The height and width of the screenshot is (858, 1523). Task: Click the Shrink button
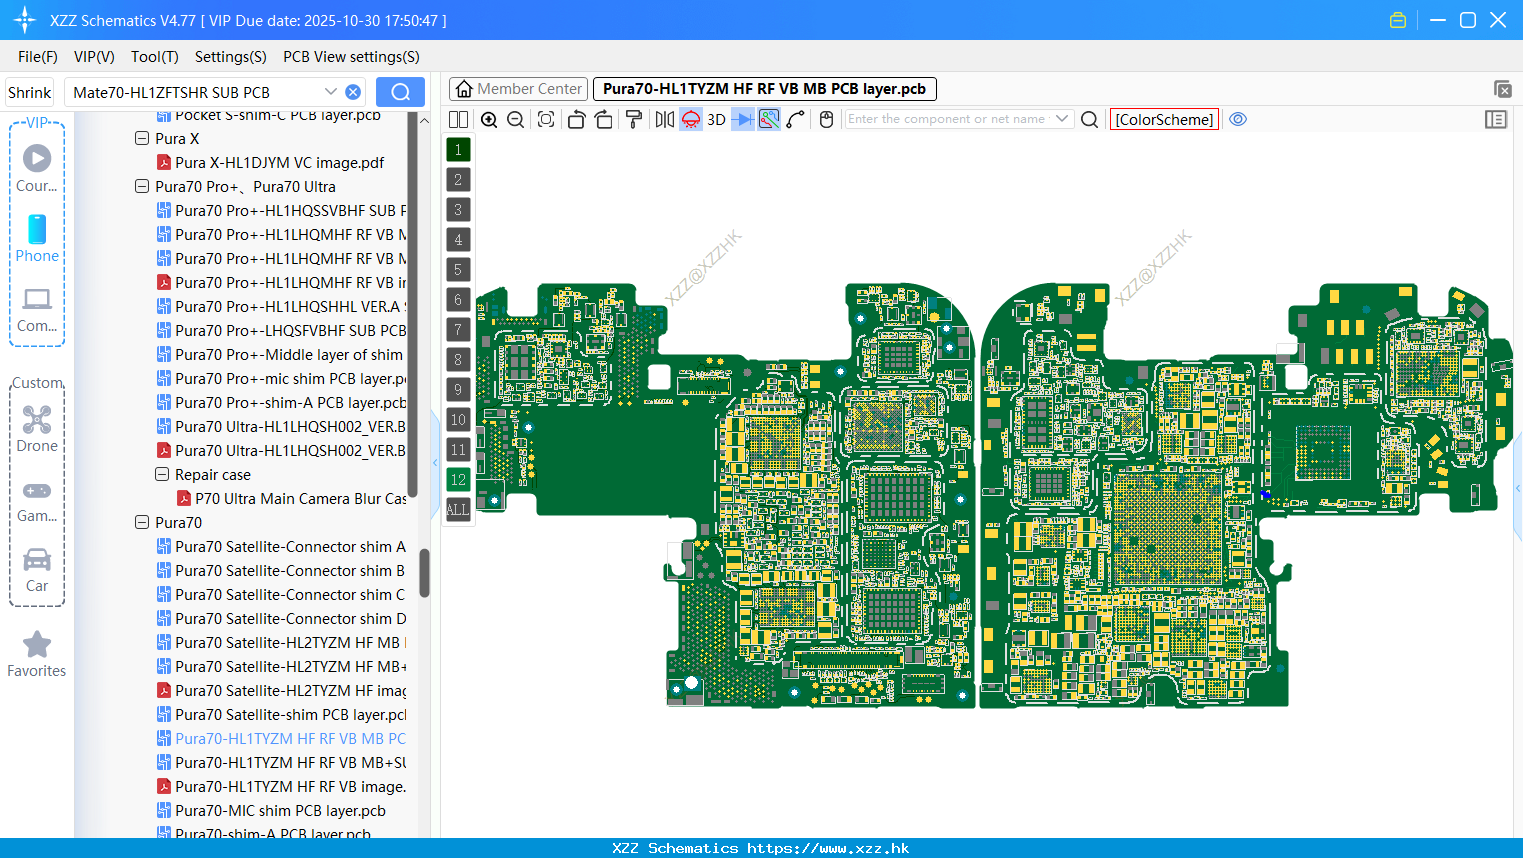[29, 92]
